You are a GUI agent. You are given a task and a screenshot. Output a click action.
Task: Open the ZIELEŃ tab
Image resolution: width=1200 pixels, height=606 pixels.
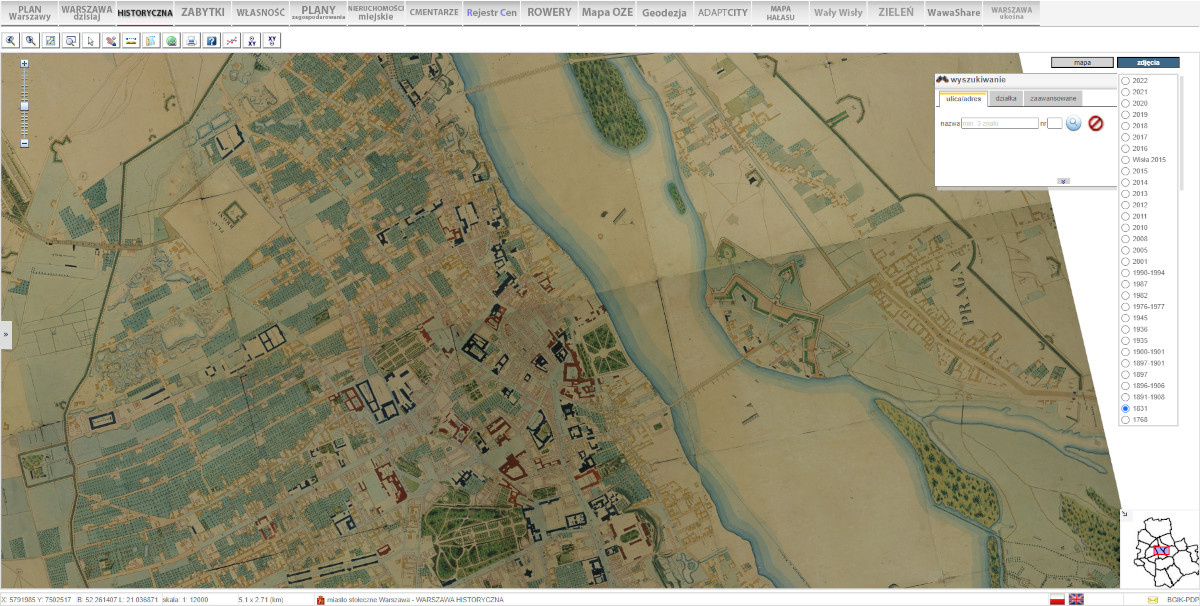click(895, 13)
